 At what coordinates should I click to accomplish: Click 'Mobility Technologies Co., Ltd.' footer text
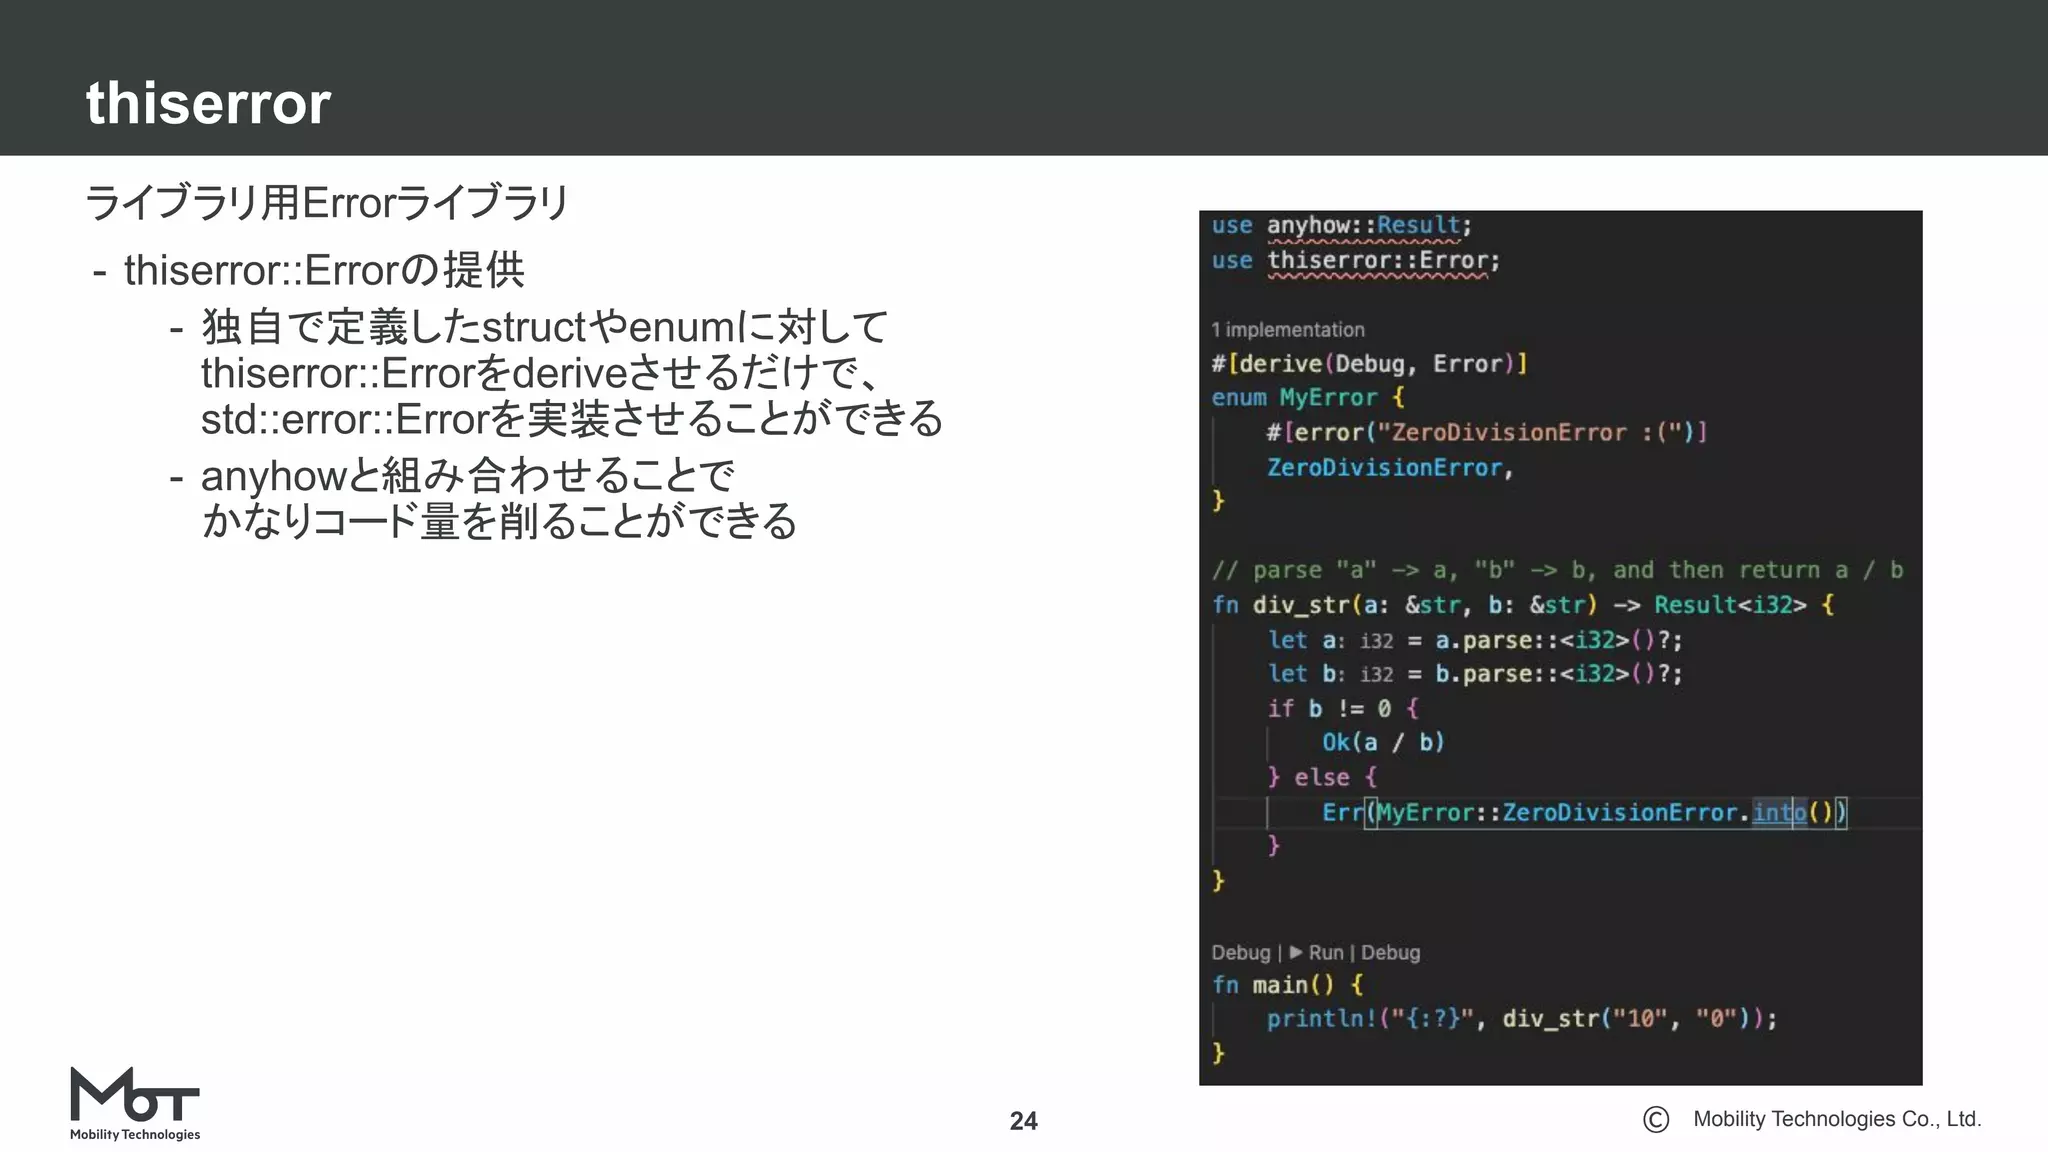pos(1837,1119)
